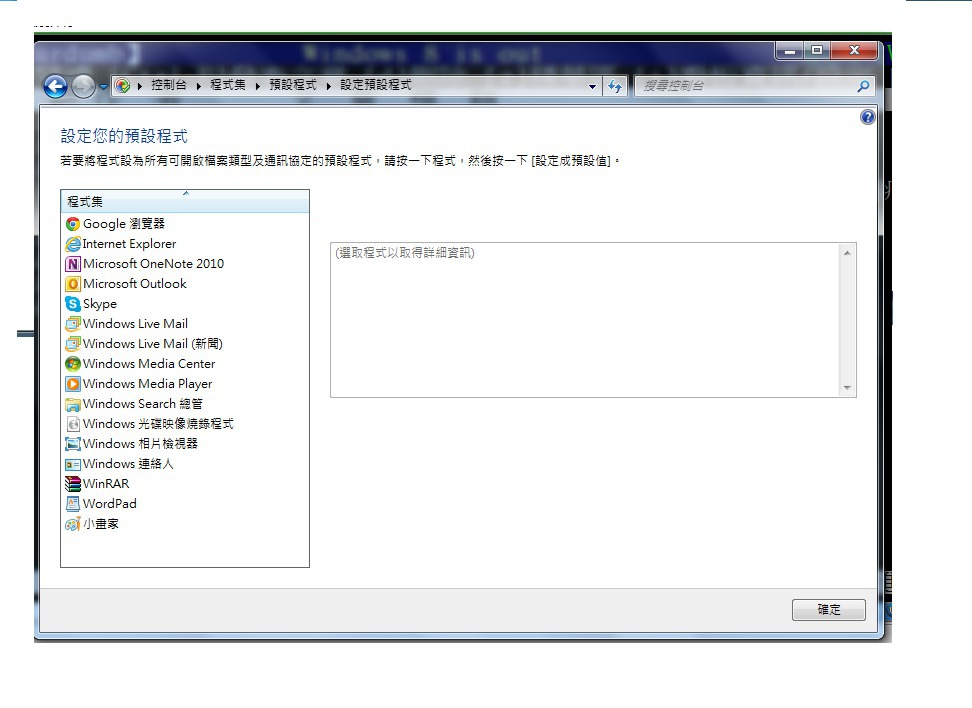Click the Windows Live Mail icon

pos(73,324)
